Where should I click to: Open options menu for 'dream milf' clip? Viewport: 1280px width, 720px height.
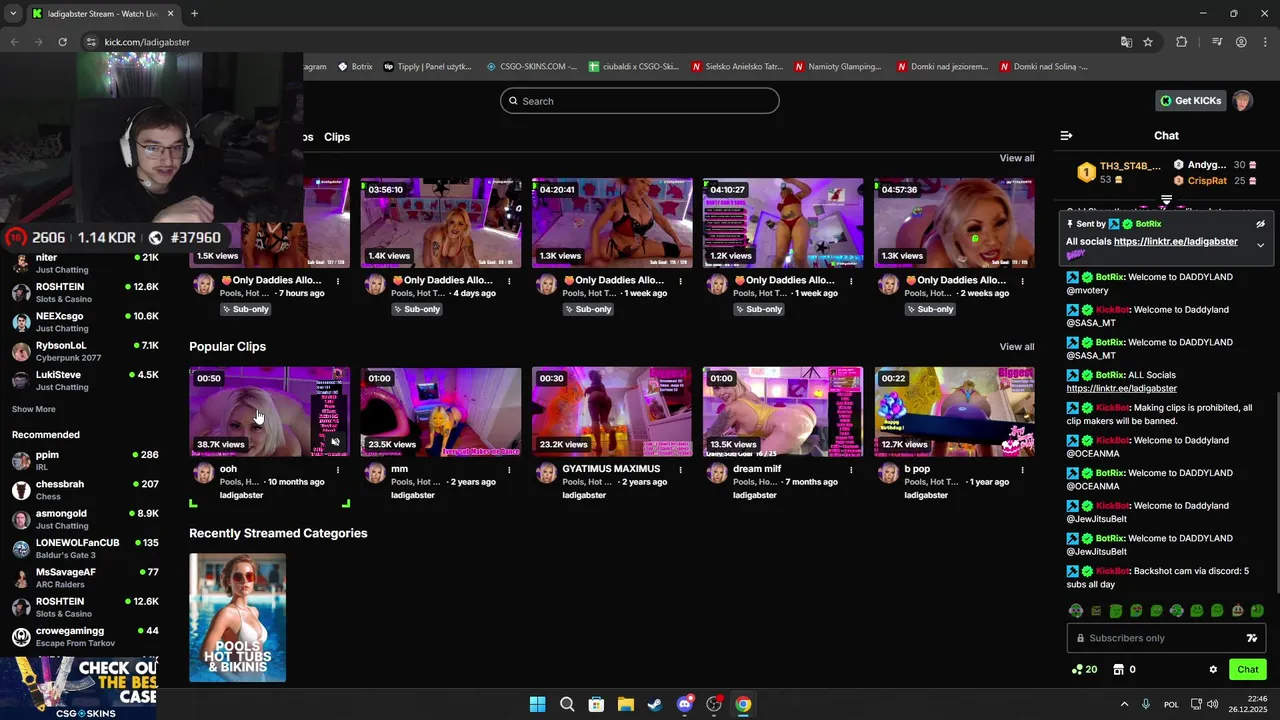[x=851, y=469]
